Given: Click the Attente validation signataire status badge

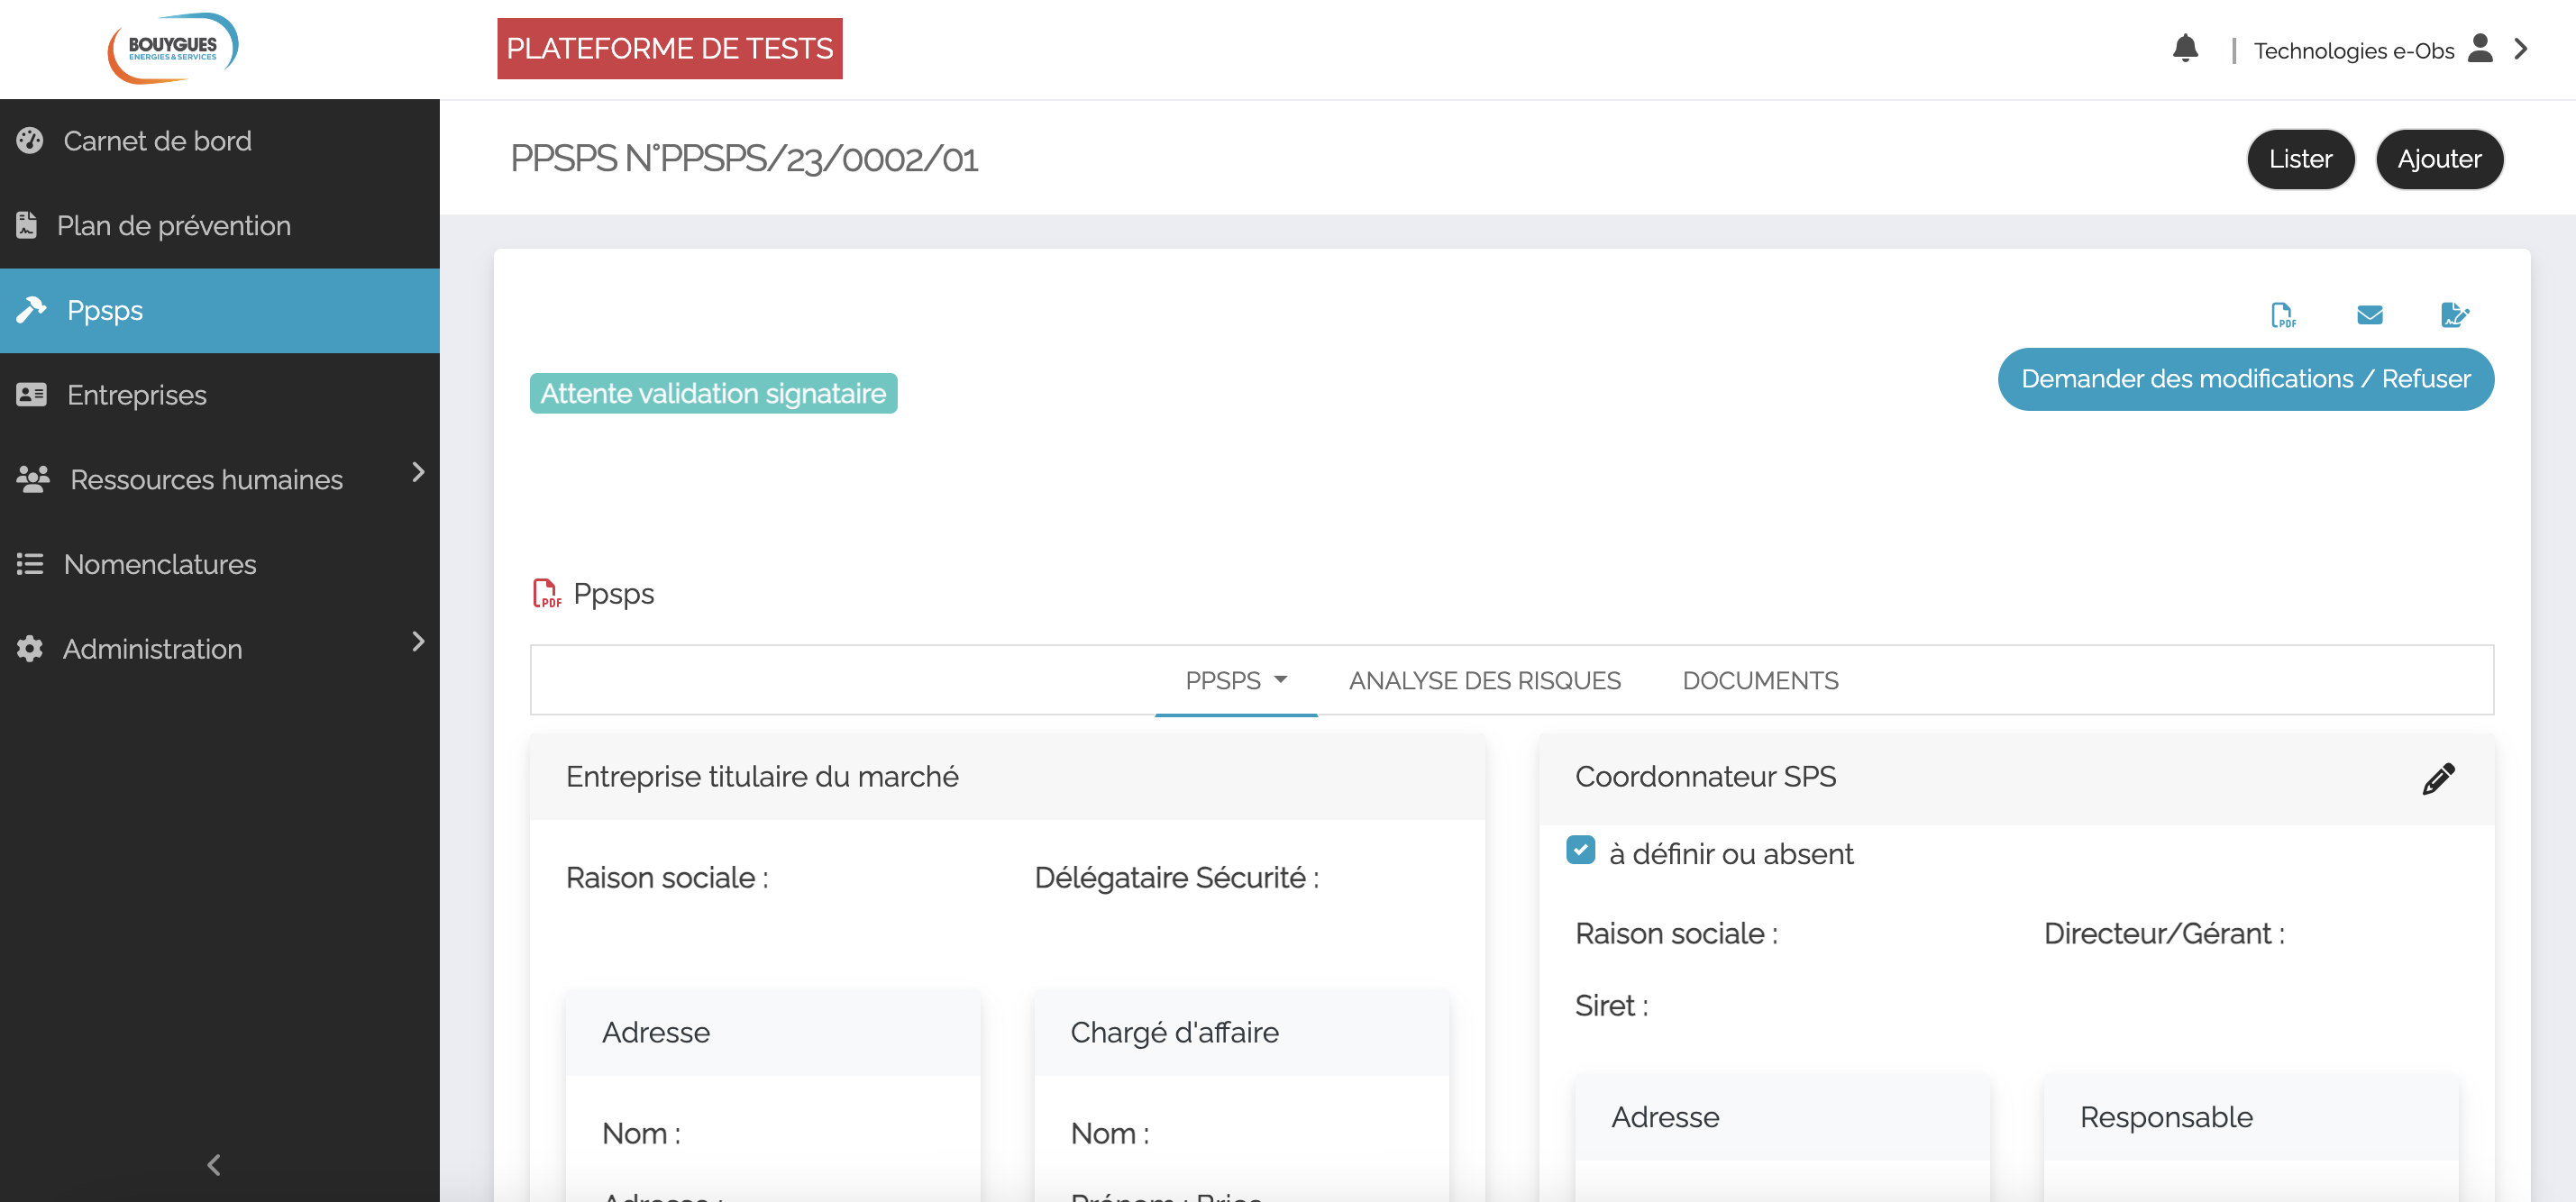Looking at the screenshot, I should point(713,393).
